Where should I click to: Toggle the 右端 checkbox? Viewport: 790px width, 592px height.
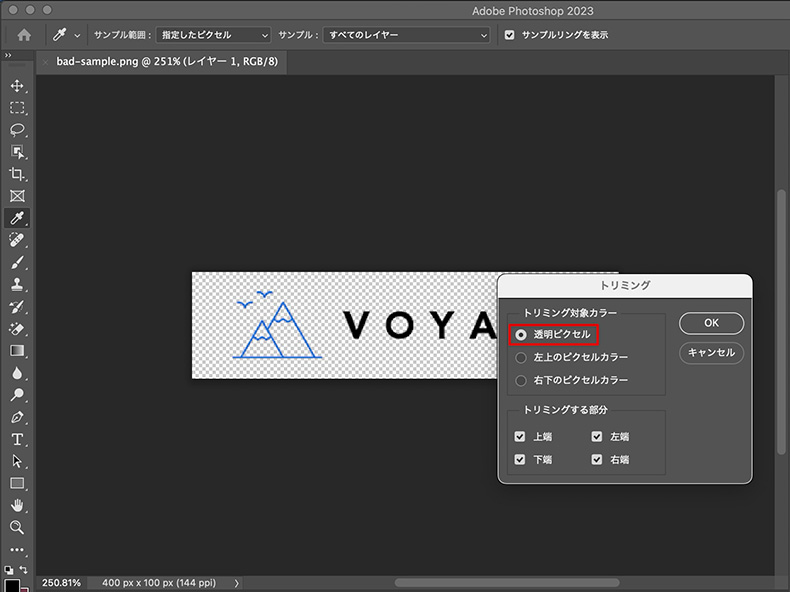pos(597,460)
